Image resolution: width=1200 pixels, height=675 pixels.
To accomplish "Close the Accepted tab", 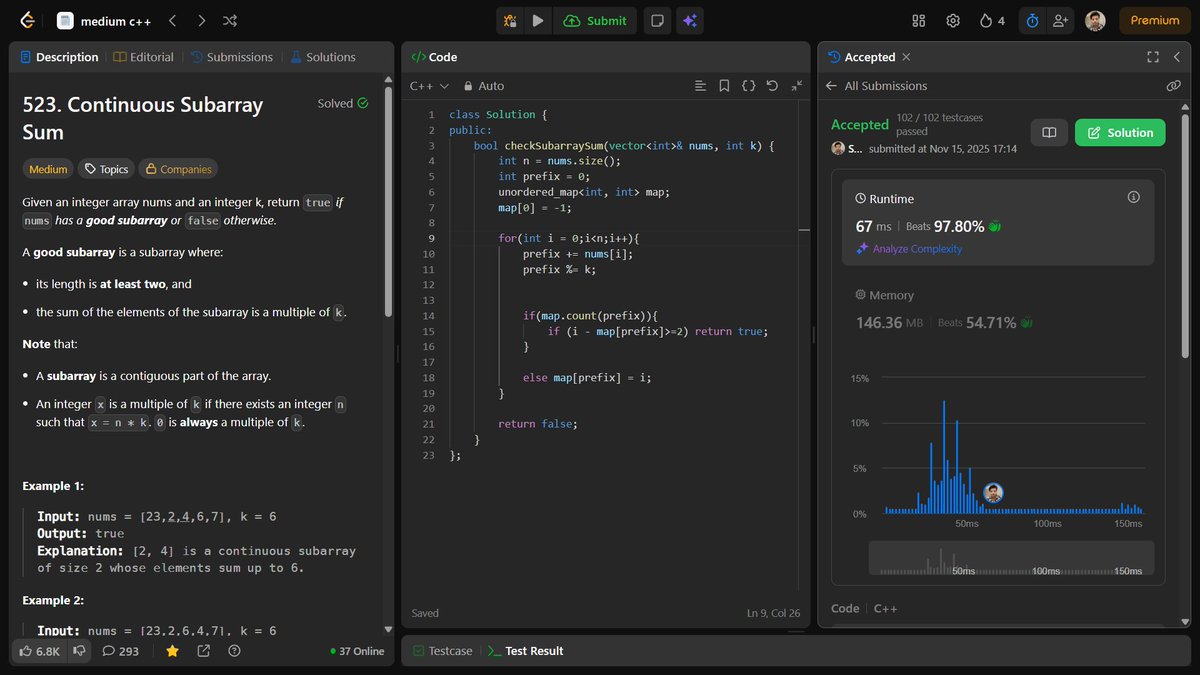I will [906, 57].
